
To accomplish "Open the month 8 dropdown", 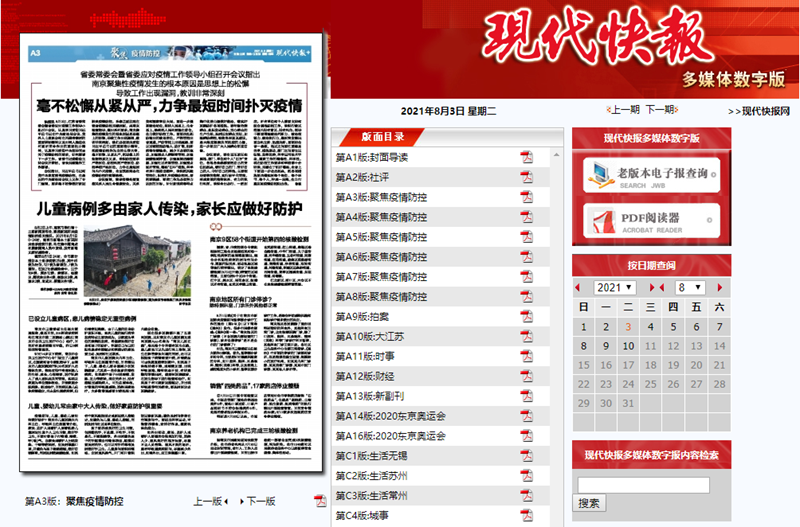I will point(690,288).
